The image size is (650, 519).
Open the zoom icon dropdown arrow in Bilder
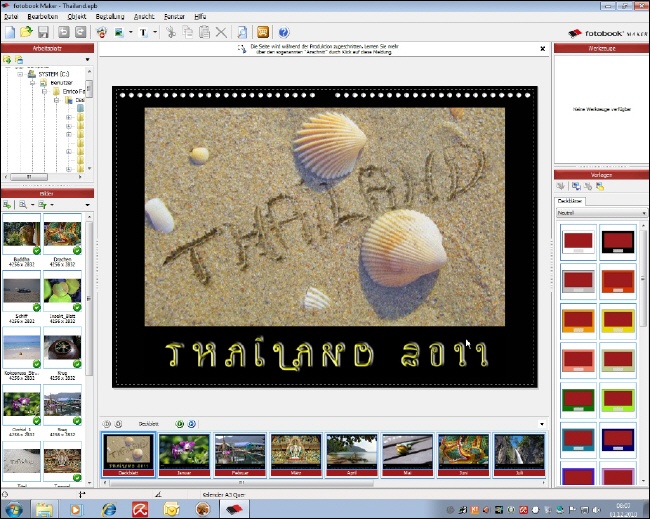[x=32, y=205]
